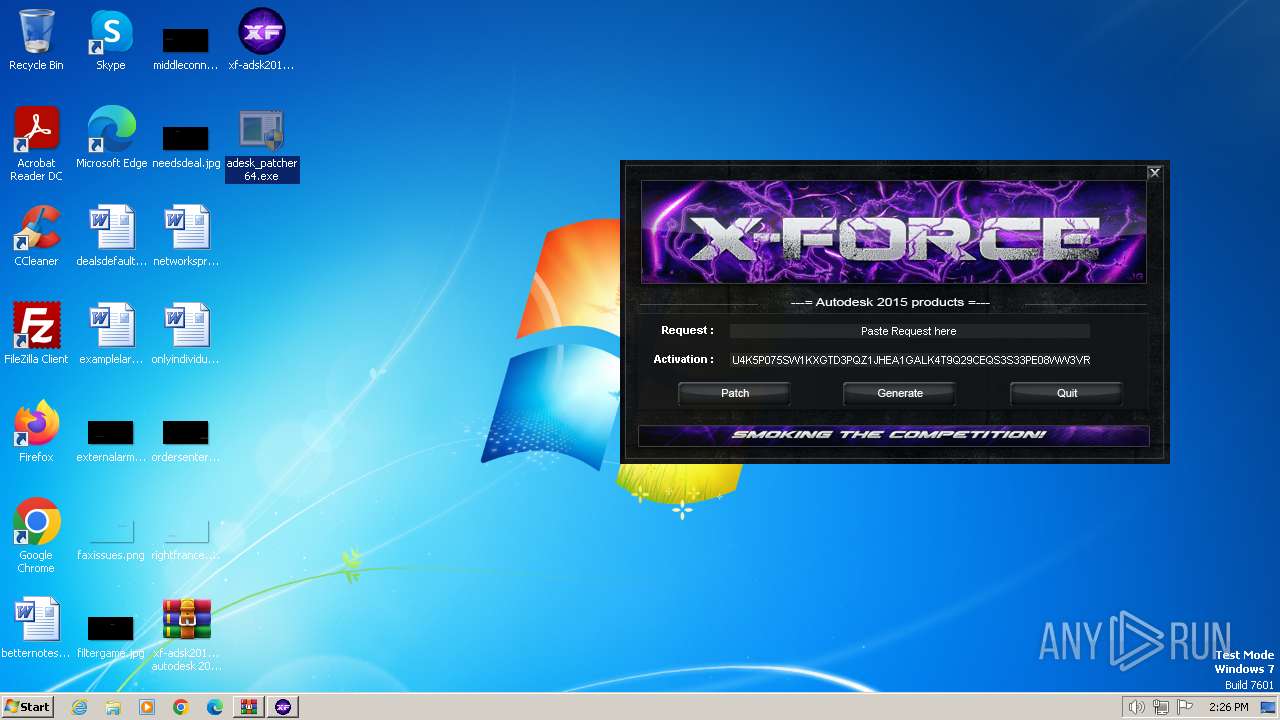Select the examplelar... Word document
Screen dimensions: 1280x720
tap(111, 334)
